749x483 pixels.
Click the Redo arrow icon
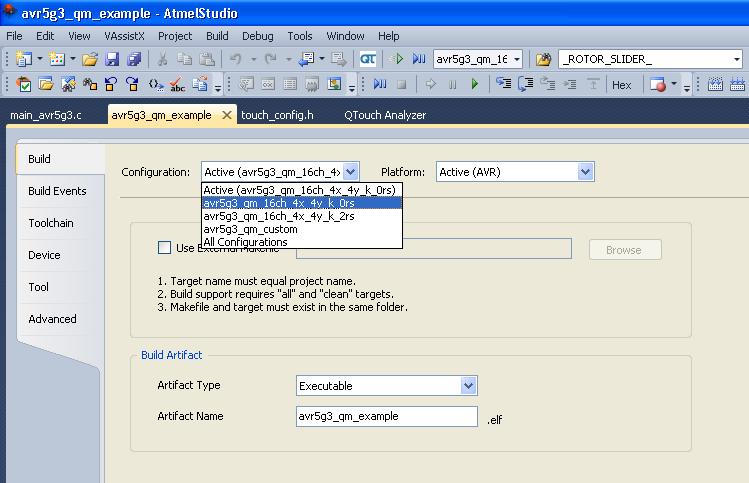(271, 59)
